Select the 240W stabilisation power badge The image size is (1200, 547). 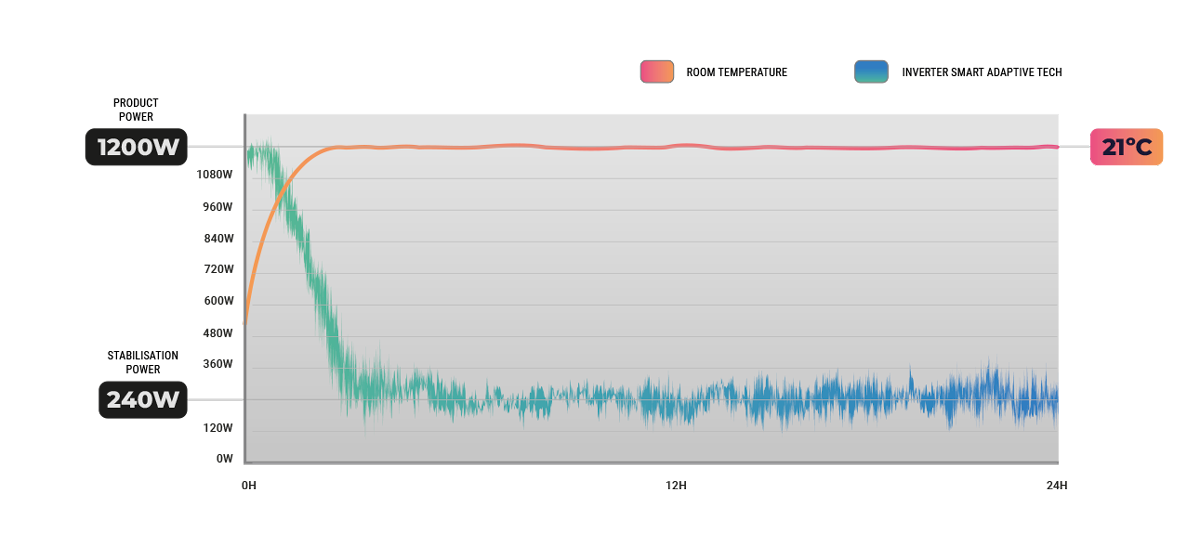tap(143, 400)
